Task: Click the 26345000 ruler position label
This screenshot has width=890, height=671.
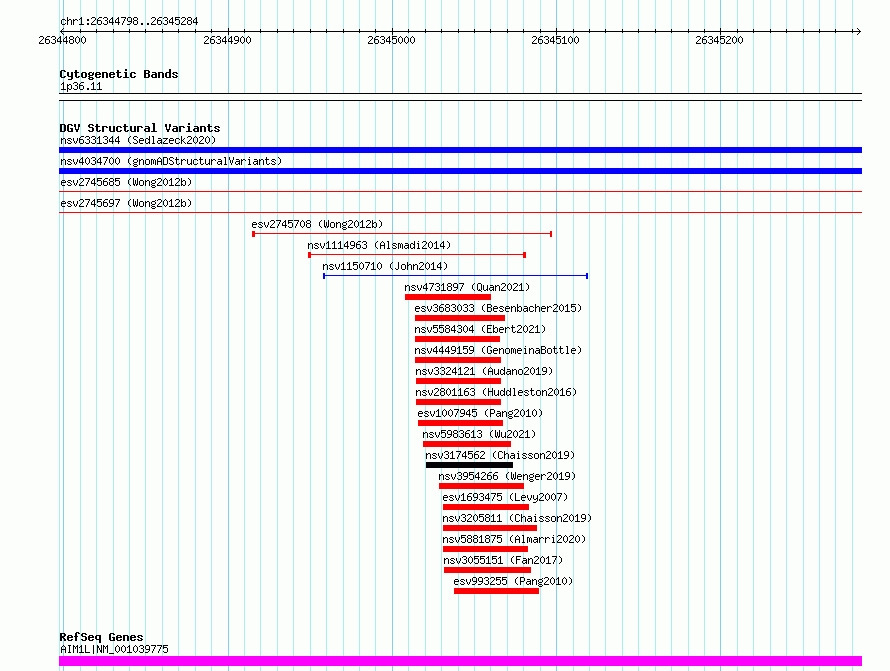Action: [391, 40]
